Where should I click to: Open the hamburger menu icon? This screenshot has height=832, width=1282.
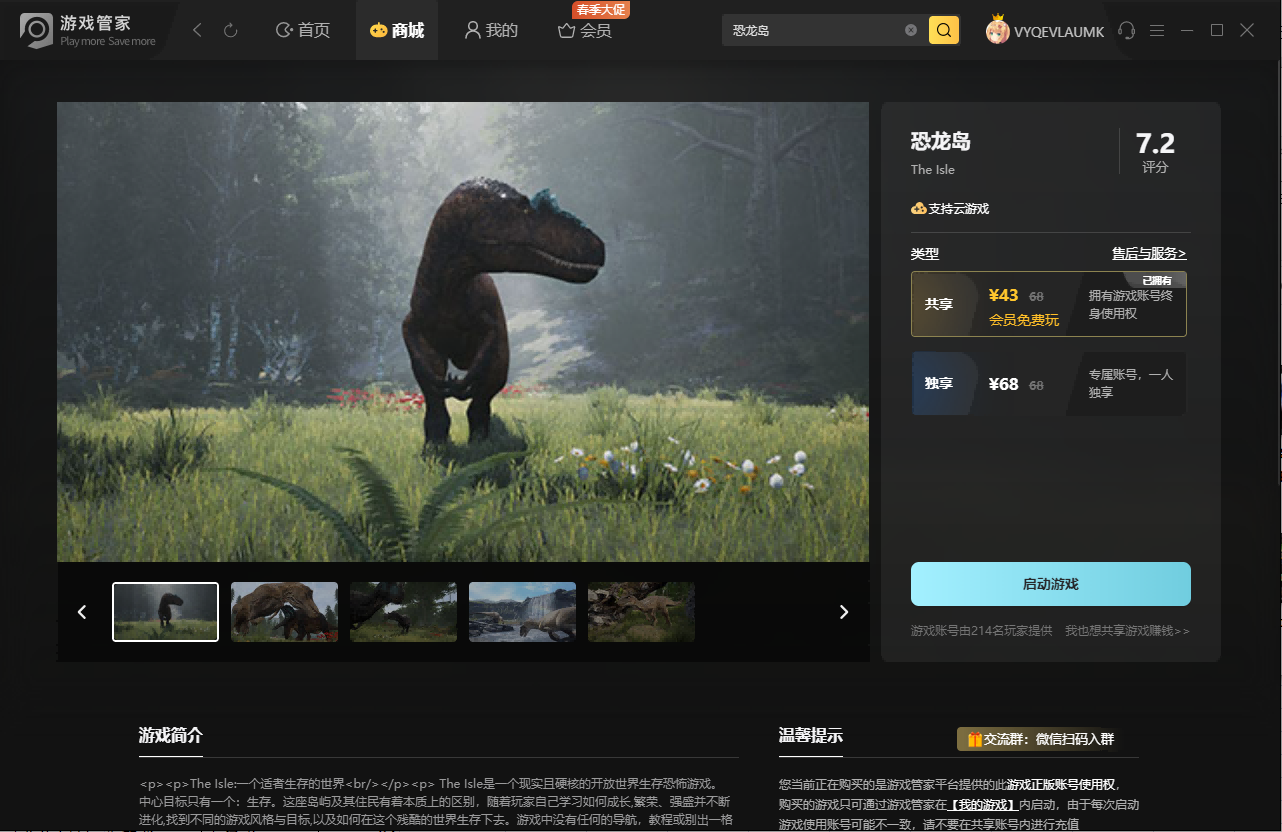pyautogui.click(x=1157, y=31)
